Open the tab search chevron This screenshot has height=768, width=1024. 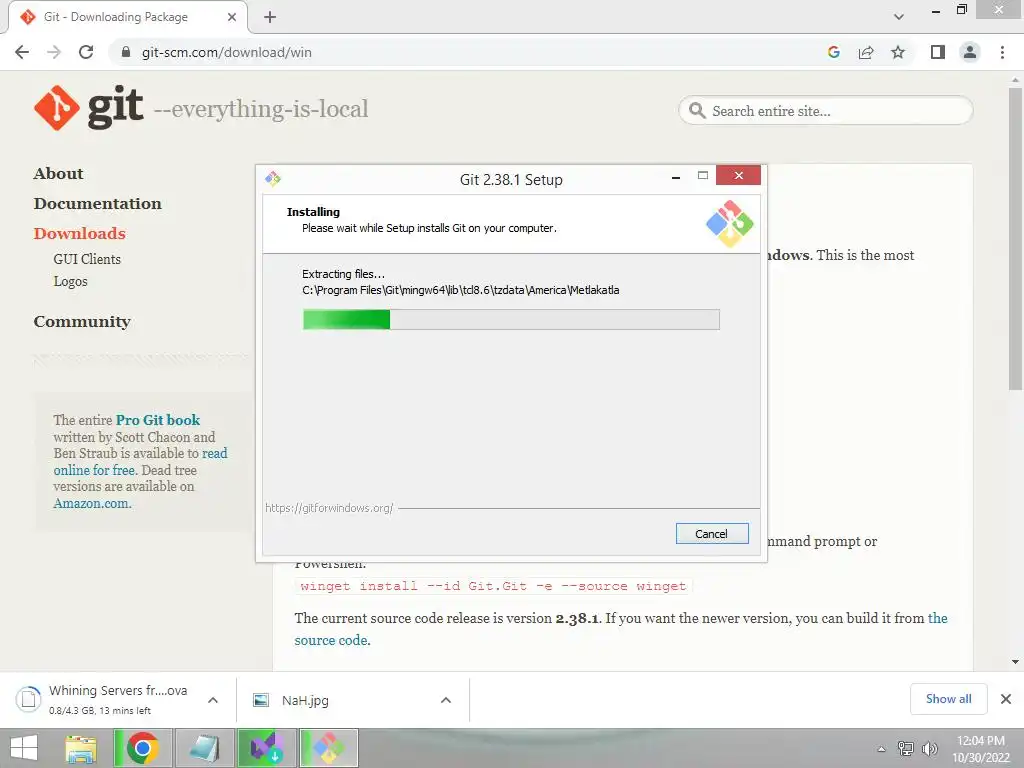pyautogui.click(x=899, y=17)
